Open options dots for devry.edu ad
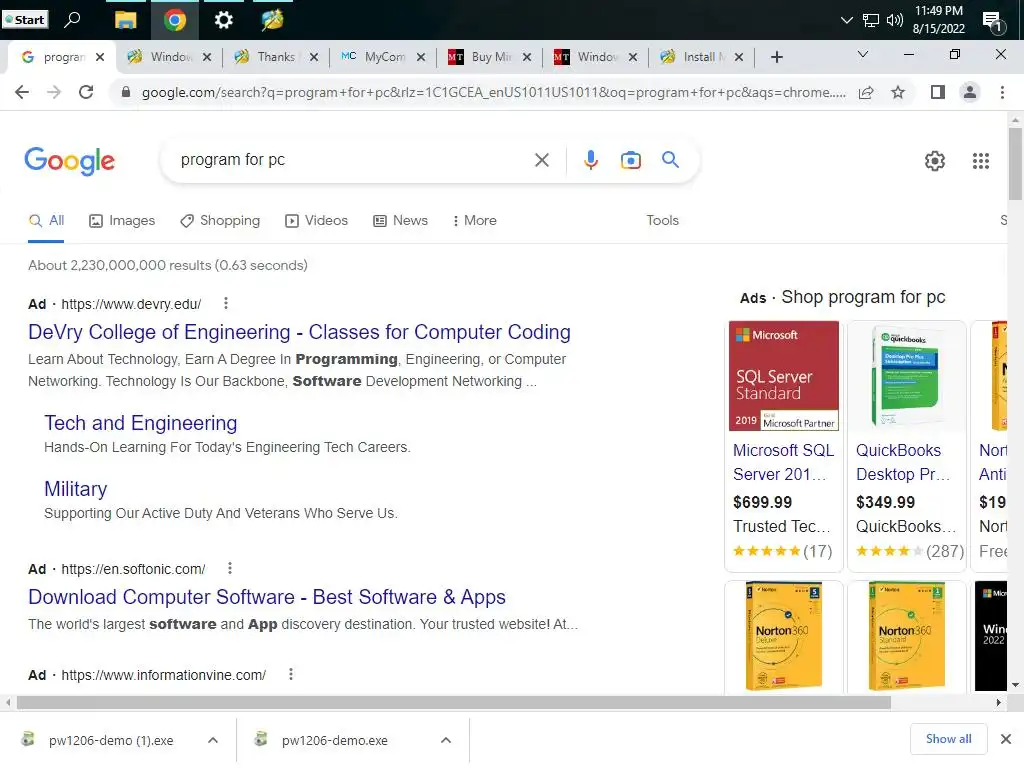The height and width of the screenshot is (768, 1024). pyautogui.click(x=226, y=303)
